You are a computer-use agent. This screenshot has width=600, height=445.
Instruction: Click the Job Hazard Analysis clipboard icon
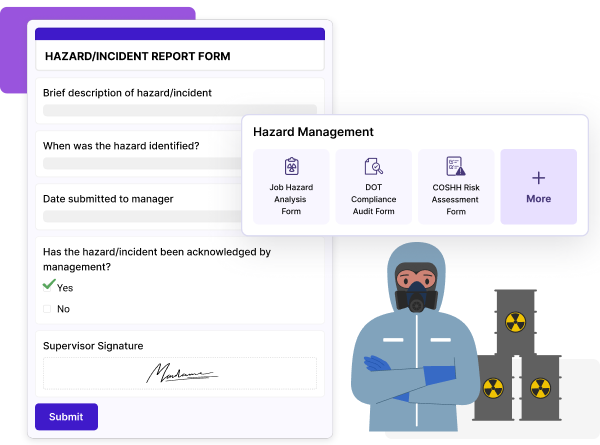(291, 166)
